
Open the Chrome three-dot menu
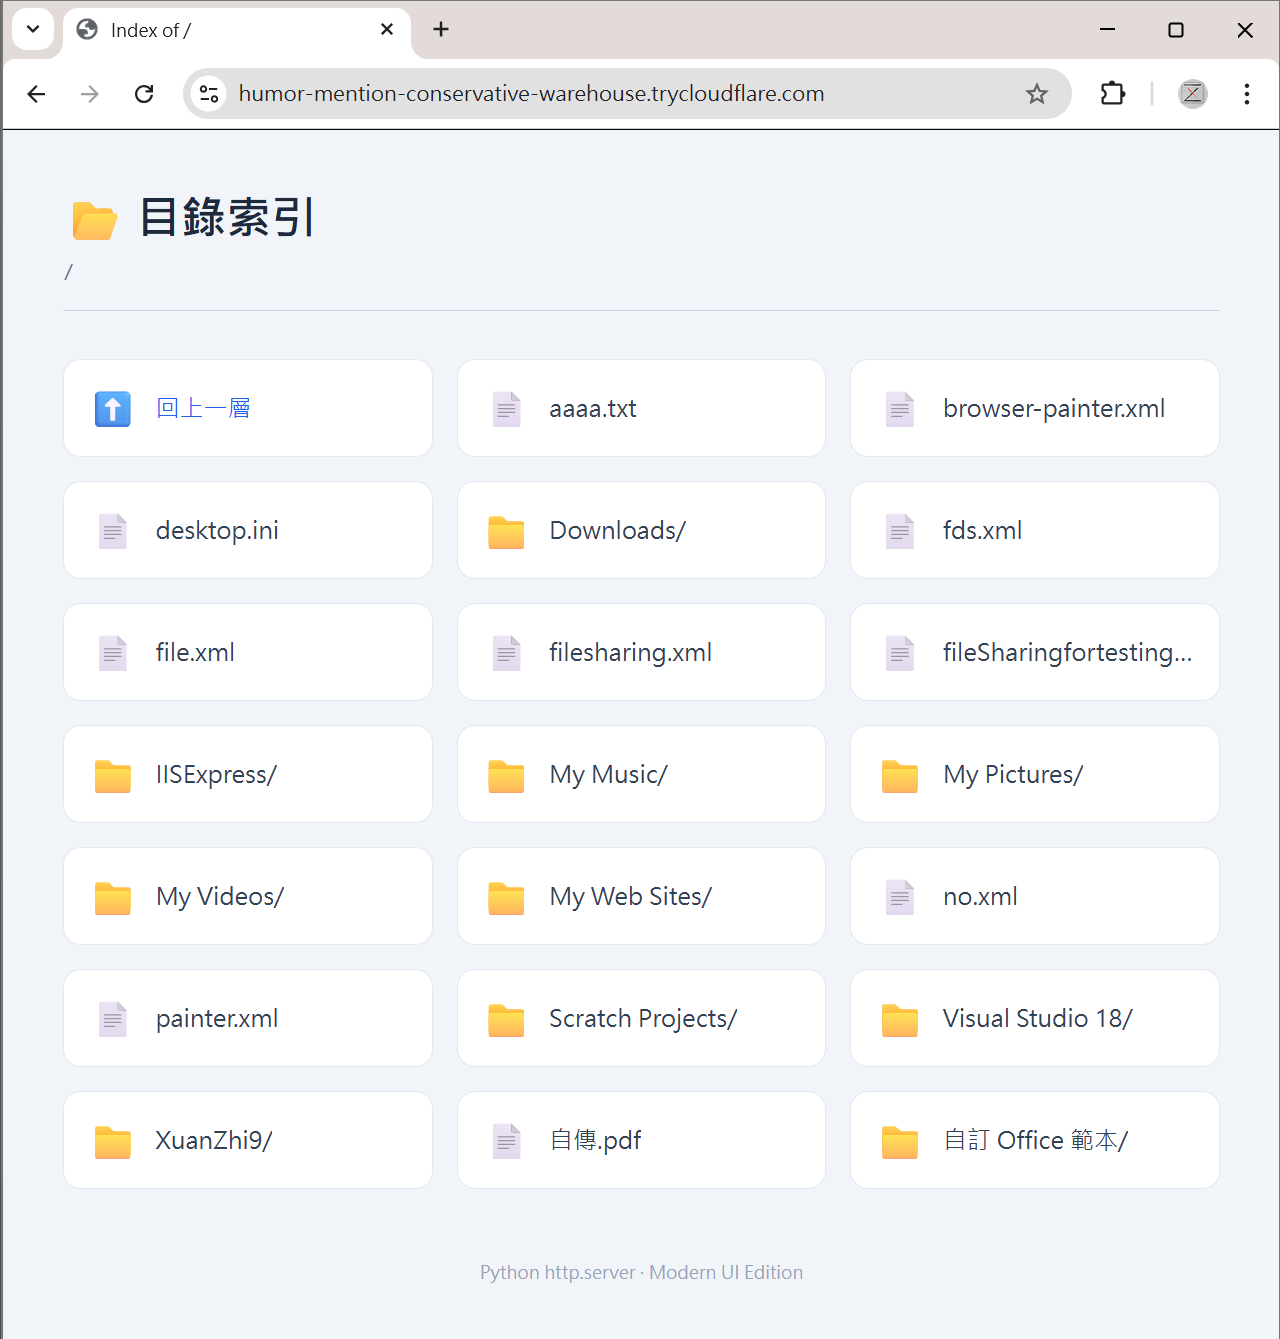coord(1246,93)
